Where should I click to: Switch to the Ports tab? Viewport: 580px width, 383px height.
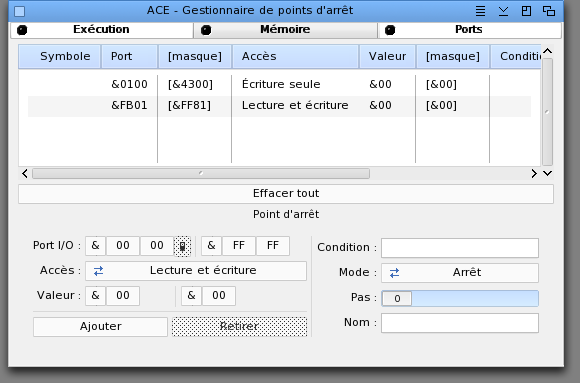[469, 30]
